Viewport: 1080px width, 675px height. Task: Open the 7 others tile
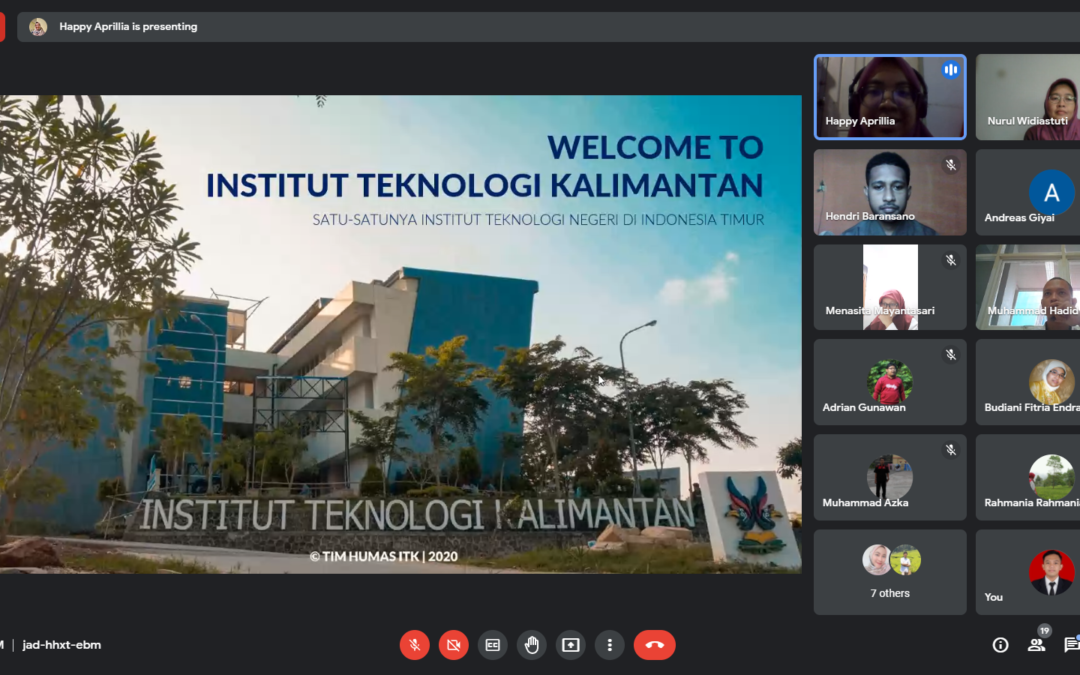pyautogui.click(x=890, y=572)
